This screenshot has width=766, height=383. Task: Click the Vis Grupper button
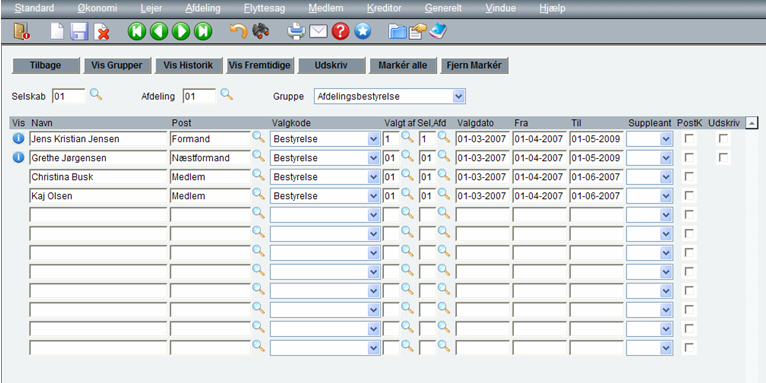click(x=117, y=65)
